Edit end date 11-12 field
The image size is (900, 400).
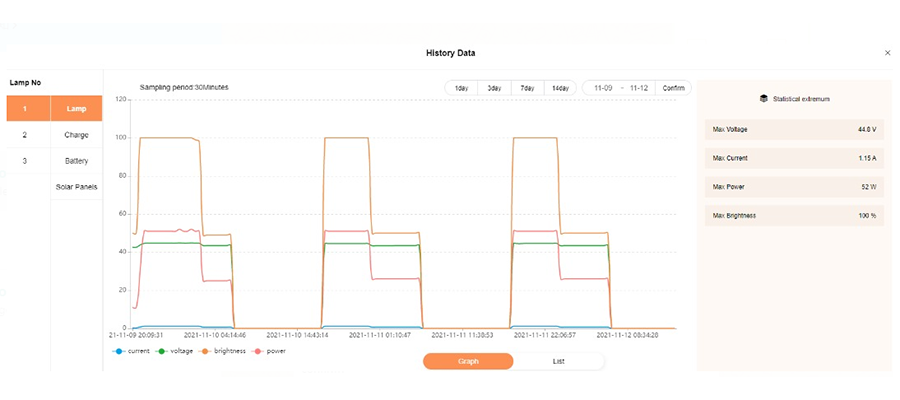(638, 88)
